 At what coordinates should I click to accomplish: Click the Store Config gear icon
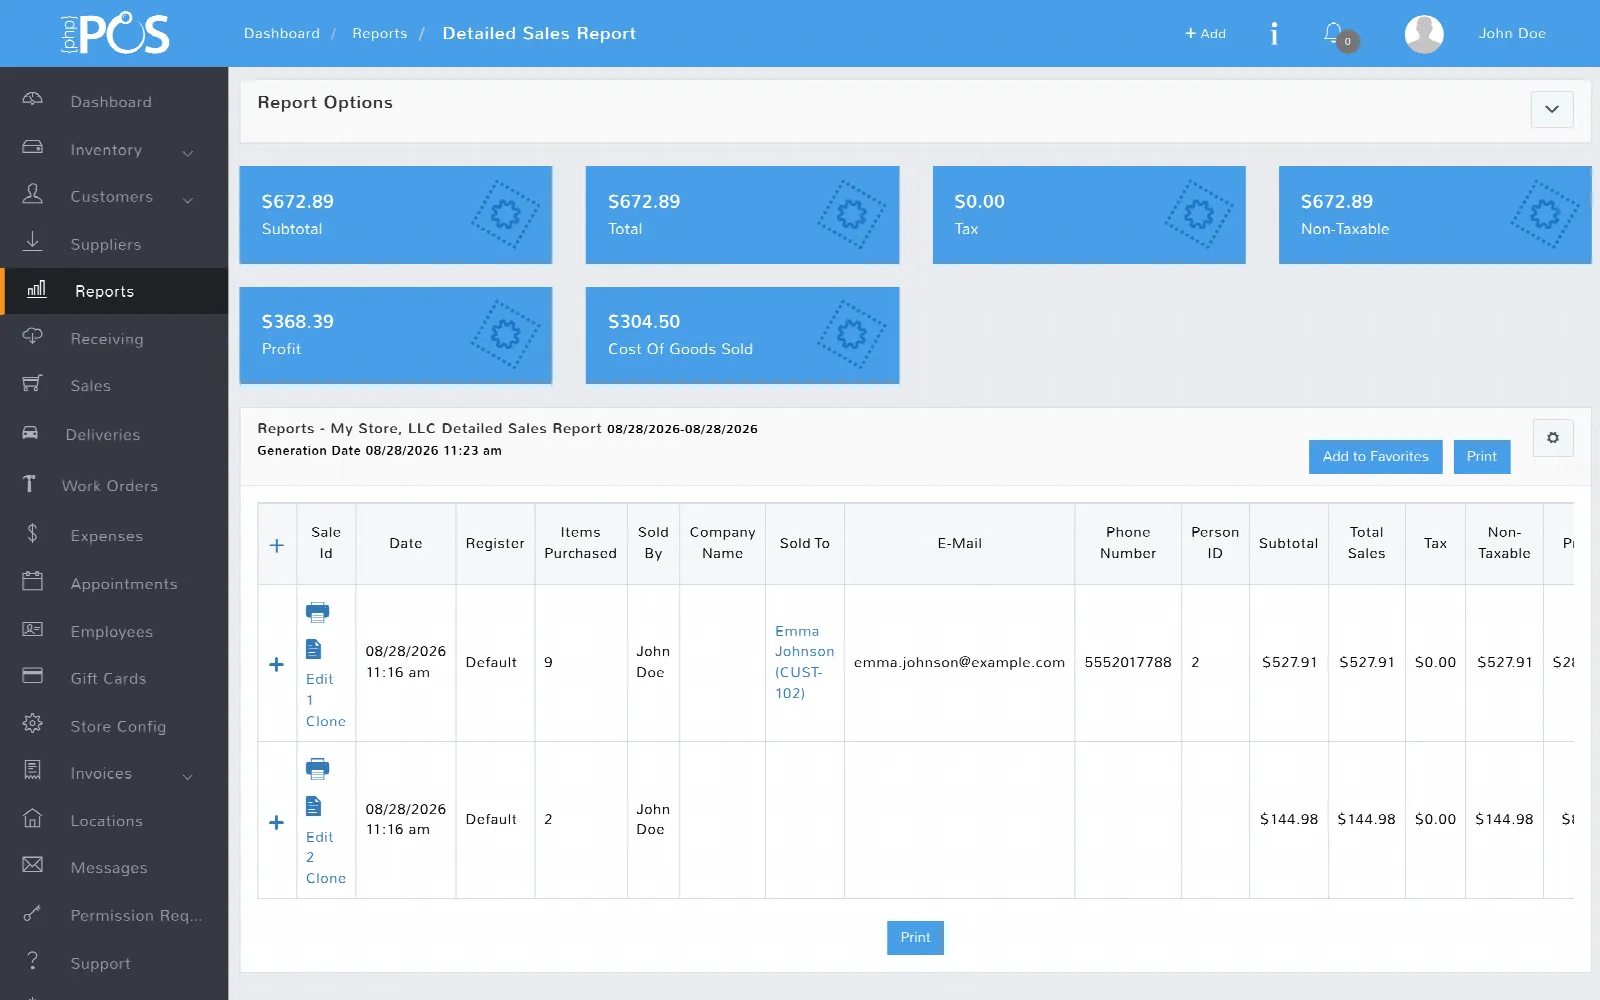coord(33,723)
